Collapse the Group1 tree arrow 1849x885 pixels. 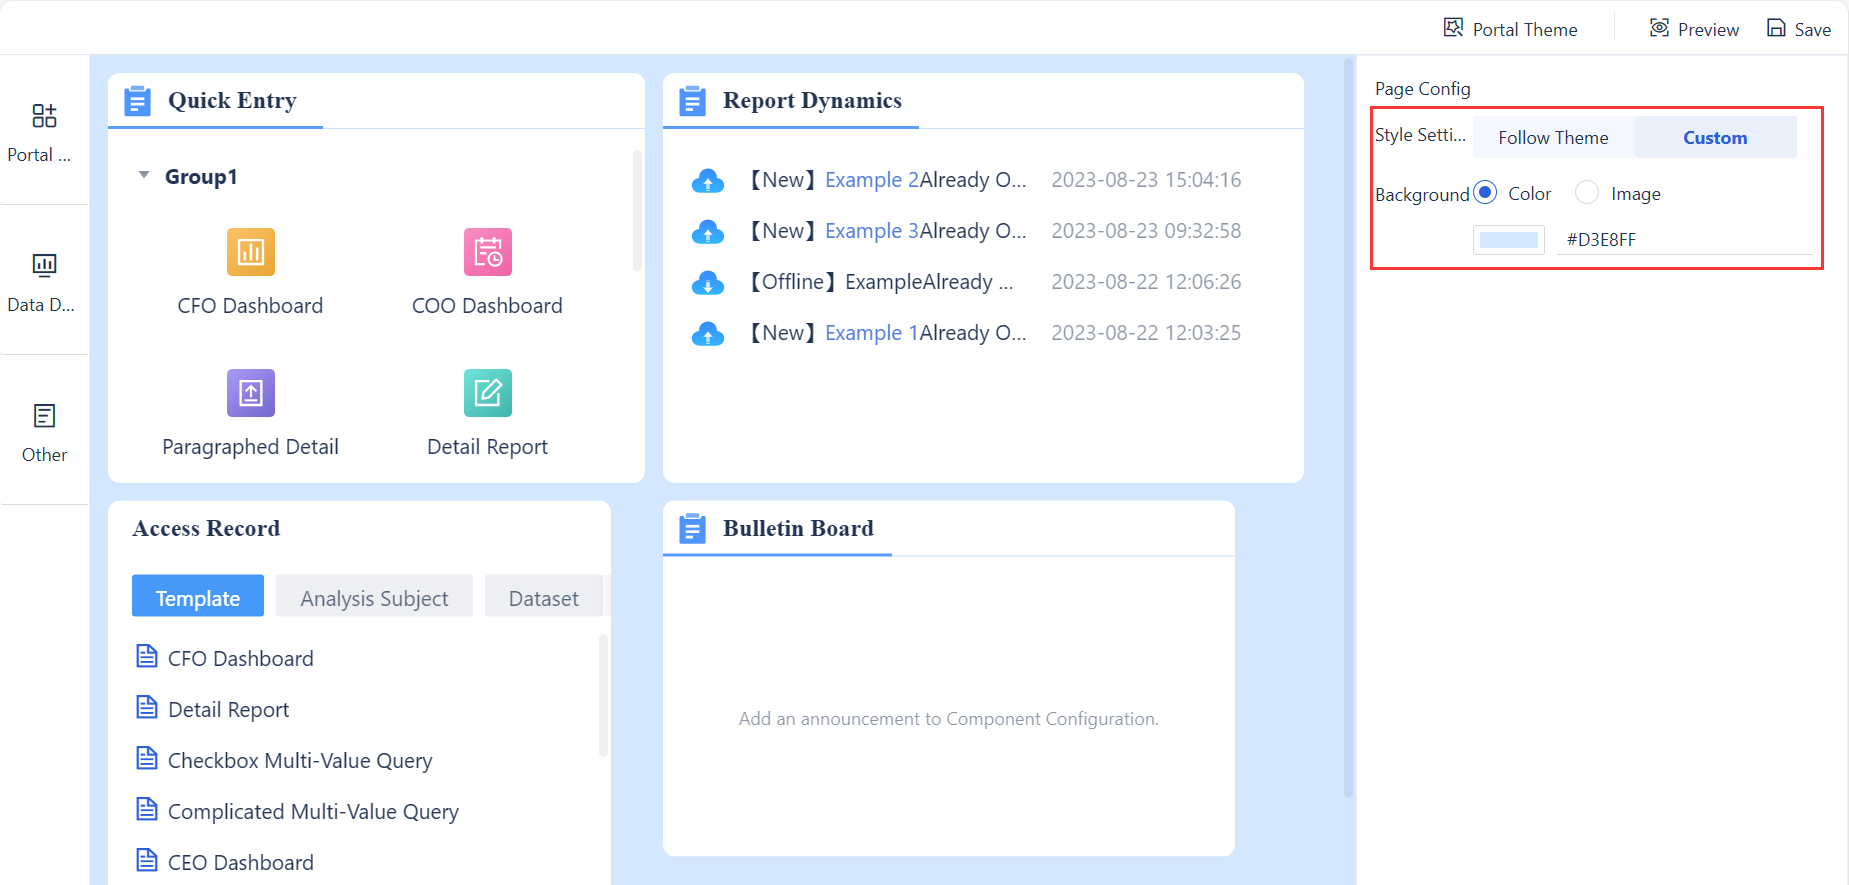144,175
